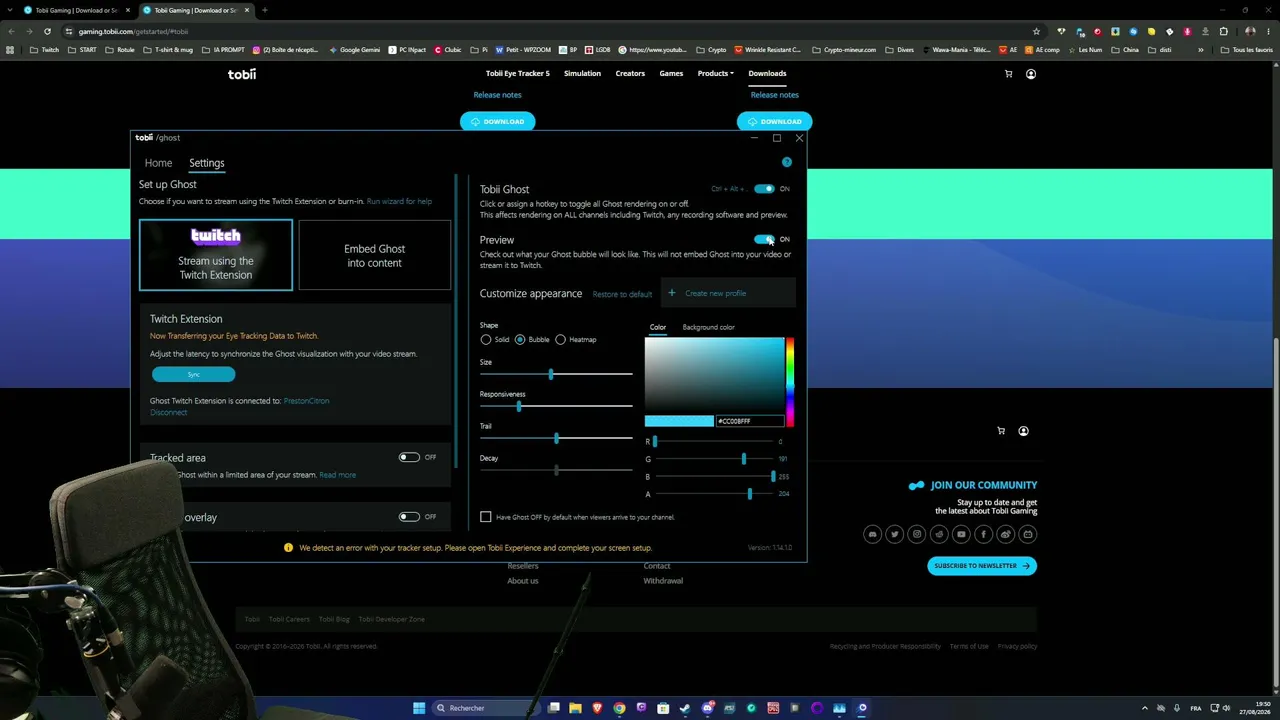
Task: Open the Chrome three-dot menu
Action: 1268,31
